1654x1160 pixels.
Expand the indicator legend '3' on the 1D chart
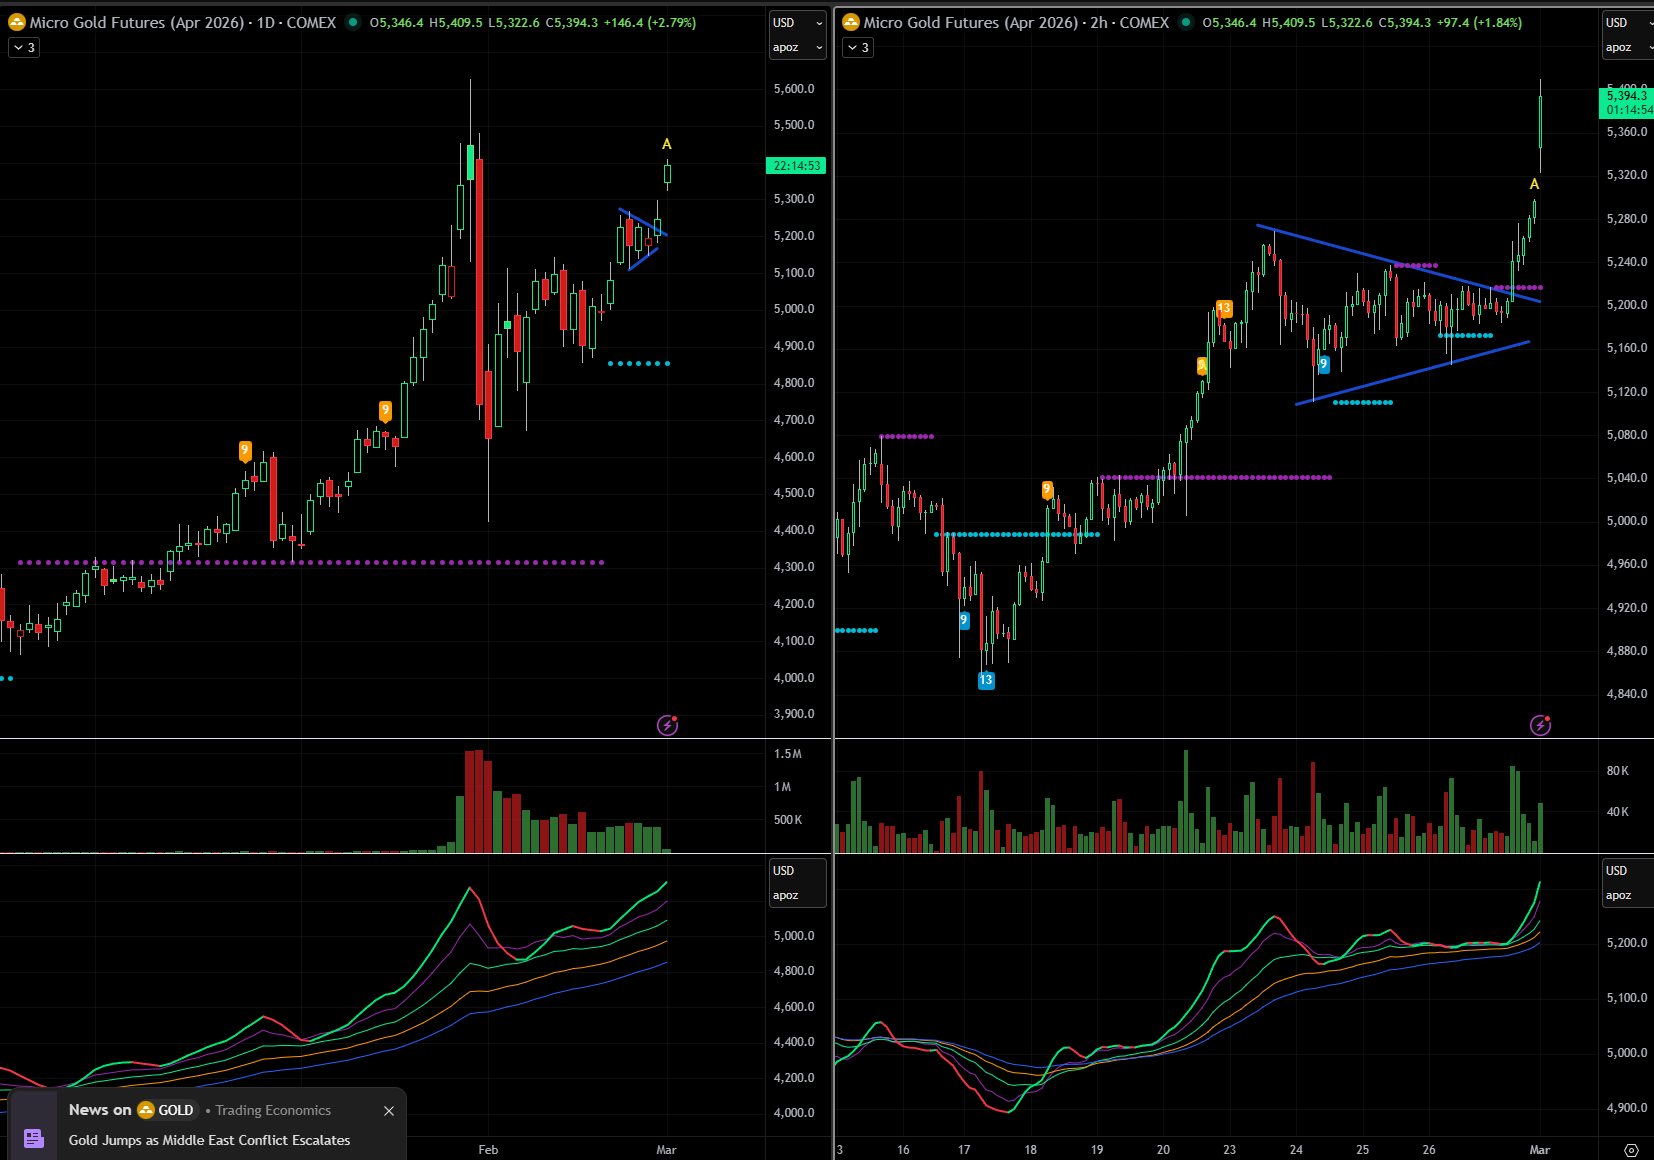click(x=24, y=47)
